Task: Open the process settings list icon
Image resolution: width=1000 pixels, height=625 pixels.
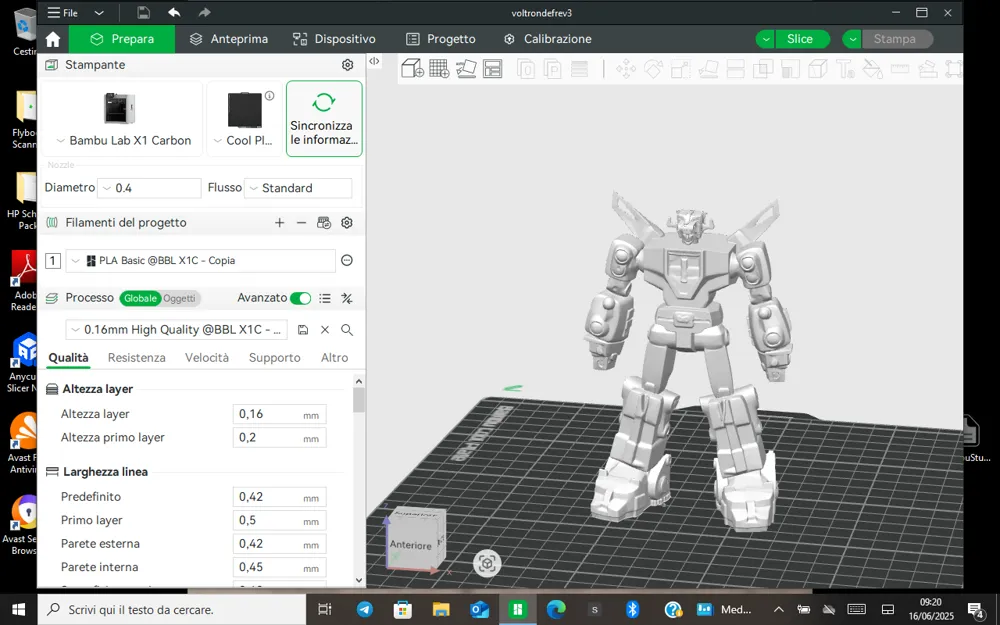Action: [325, 298]
